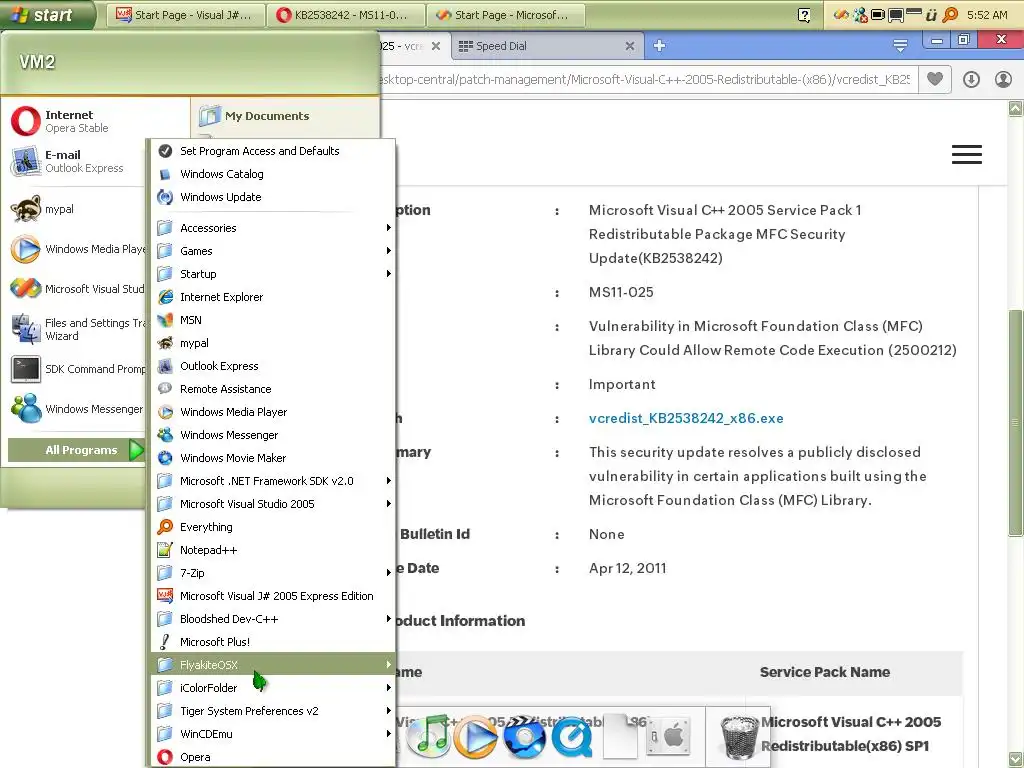
Task: Close the Speed Dial tab
Action: [x=630, y=46]
